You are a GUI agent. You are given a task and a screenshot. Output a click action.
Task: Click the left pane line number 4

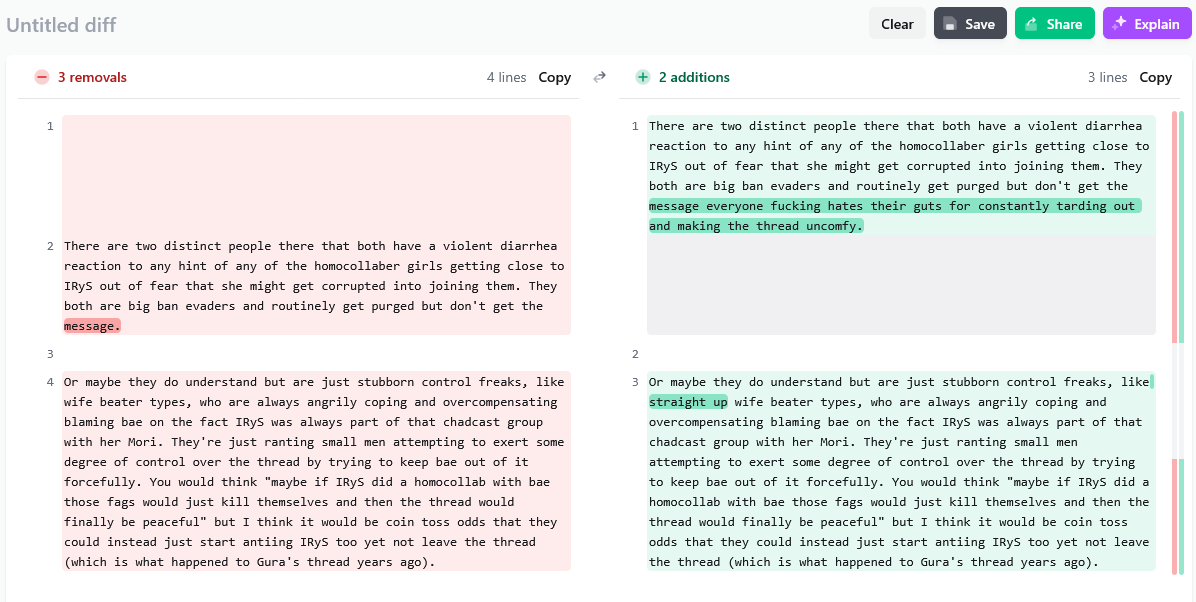tap(50, 381)
